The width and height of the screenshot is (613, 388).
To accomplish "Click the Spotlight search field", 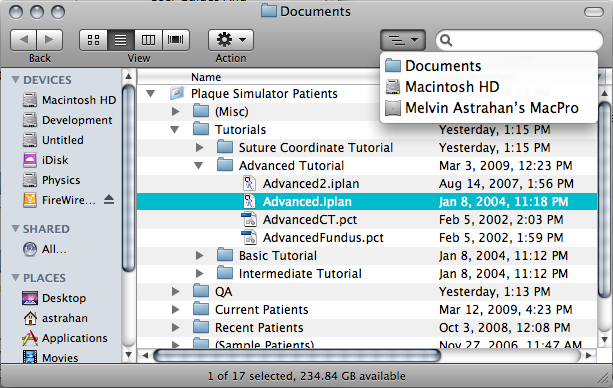I will (x=519, y=40).
